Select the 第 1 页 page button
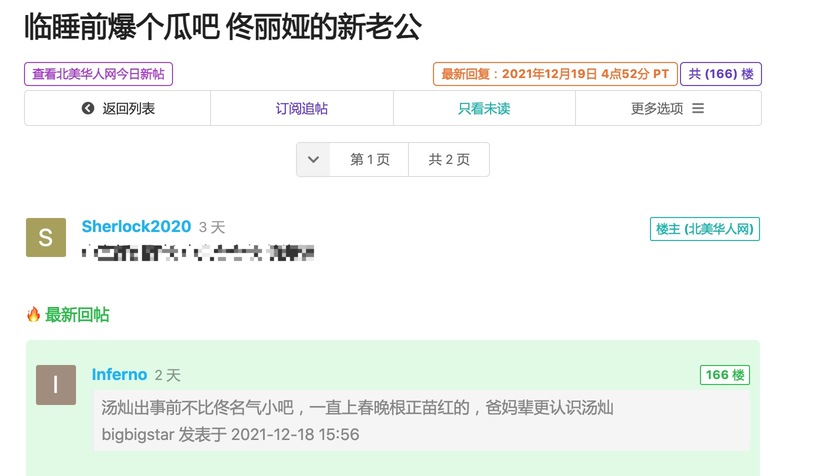The height and width of the screenshot is (476, 839). pyautogui.click(x=369, y=160)
